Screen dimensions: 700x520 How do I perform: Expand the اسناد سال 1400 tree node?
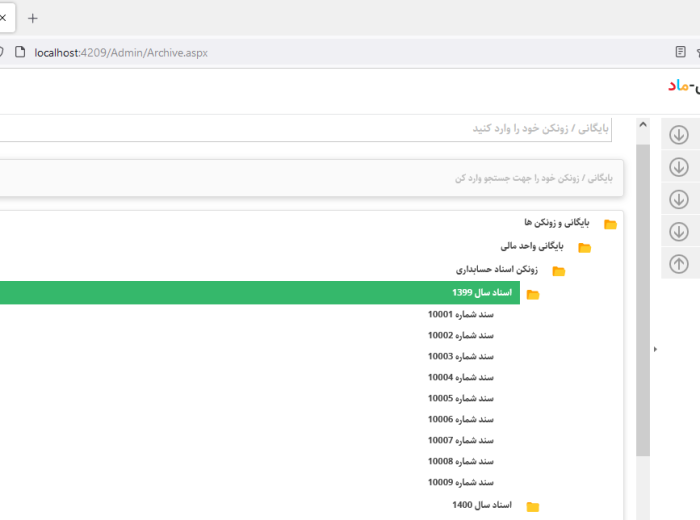pyautogui.click(x=481, y=506)
